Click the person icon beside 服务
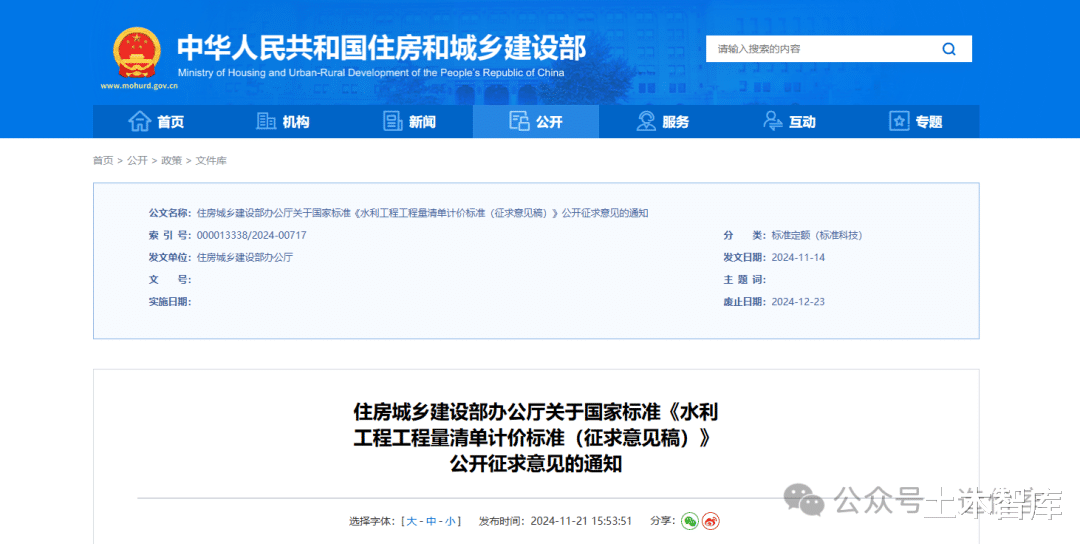 click(646, 121)
